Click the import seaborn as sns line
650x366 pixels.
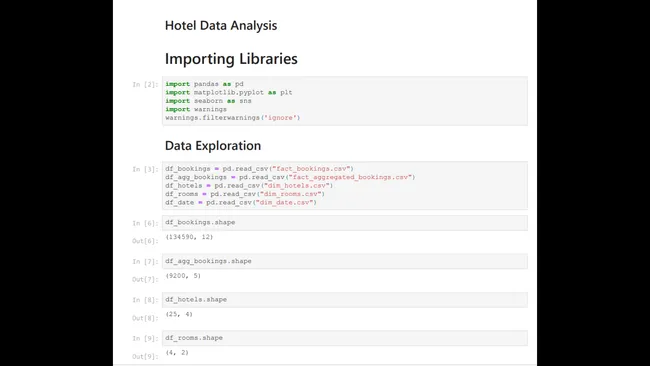click(x=209, y=101)
